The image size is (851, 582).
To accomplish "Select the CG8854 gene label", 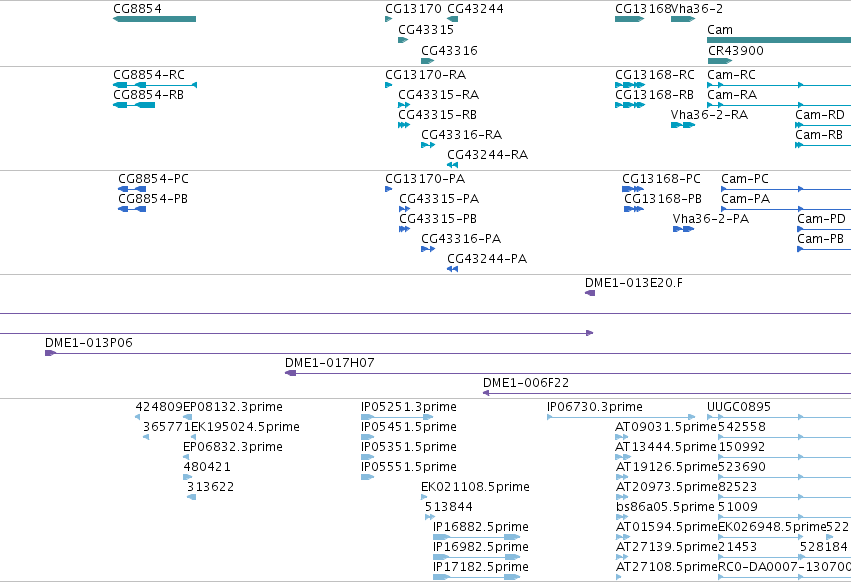I will pyautogui.click(x=137, y=9).
